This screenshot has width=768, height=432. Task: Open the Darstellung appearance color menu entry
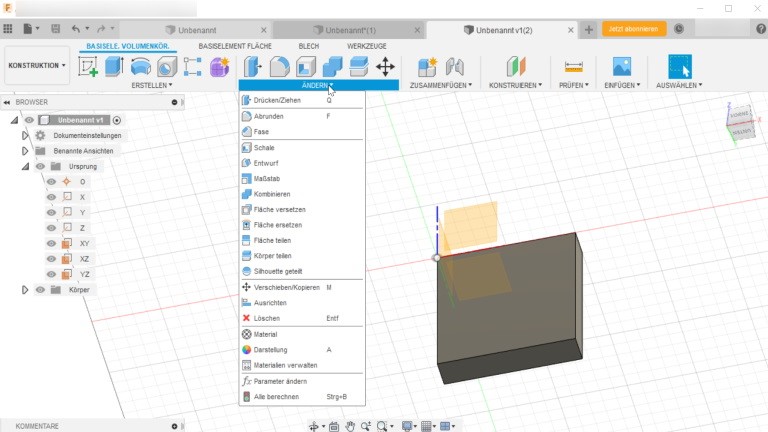(x=270, y=350)
